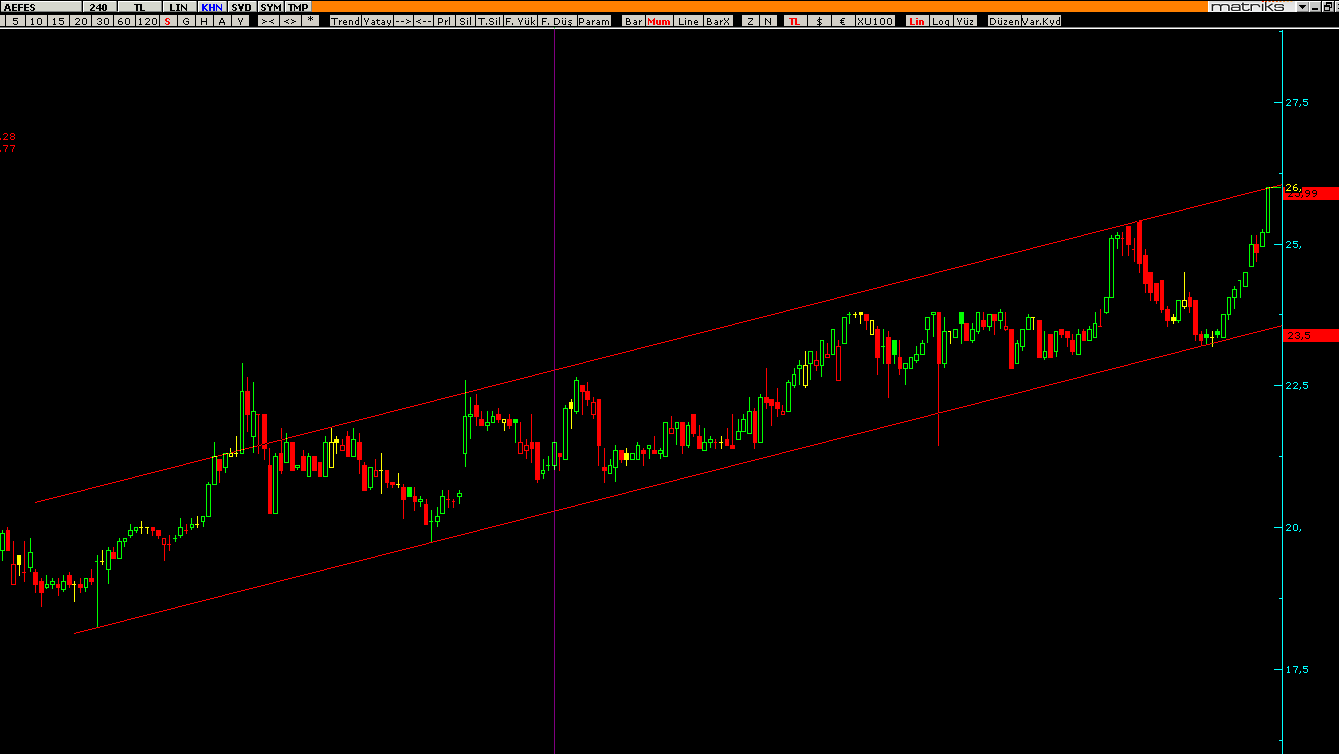This screenshot has width=1339, height=754.
Task: Click the Düzen button
Action: [x=1002, y=21]
